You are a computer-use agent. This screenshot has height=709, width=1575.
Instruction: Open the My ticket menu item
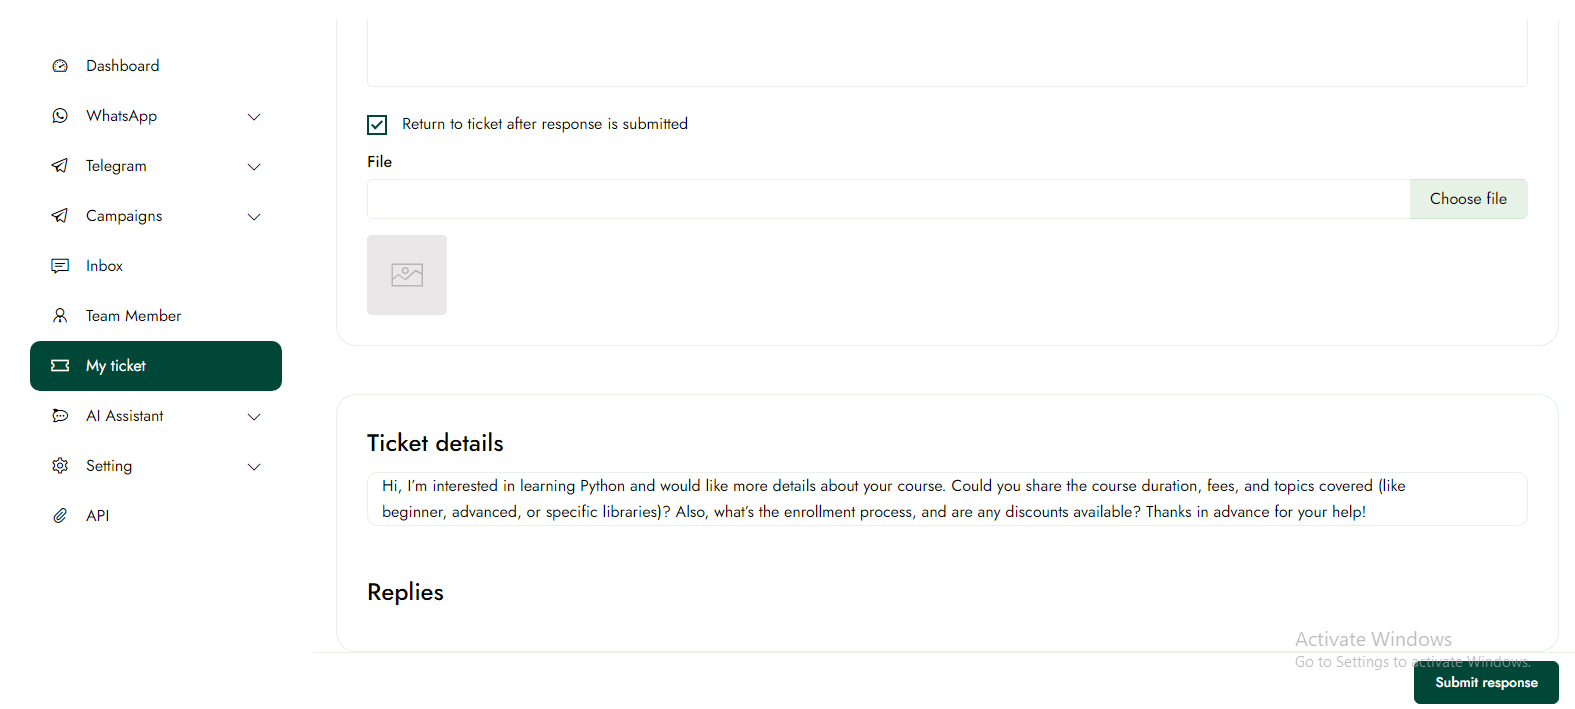pyautogui.click(x=156, y=366)
